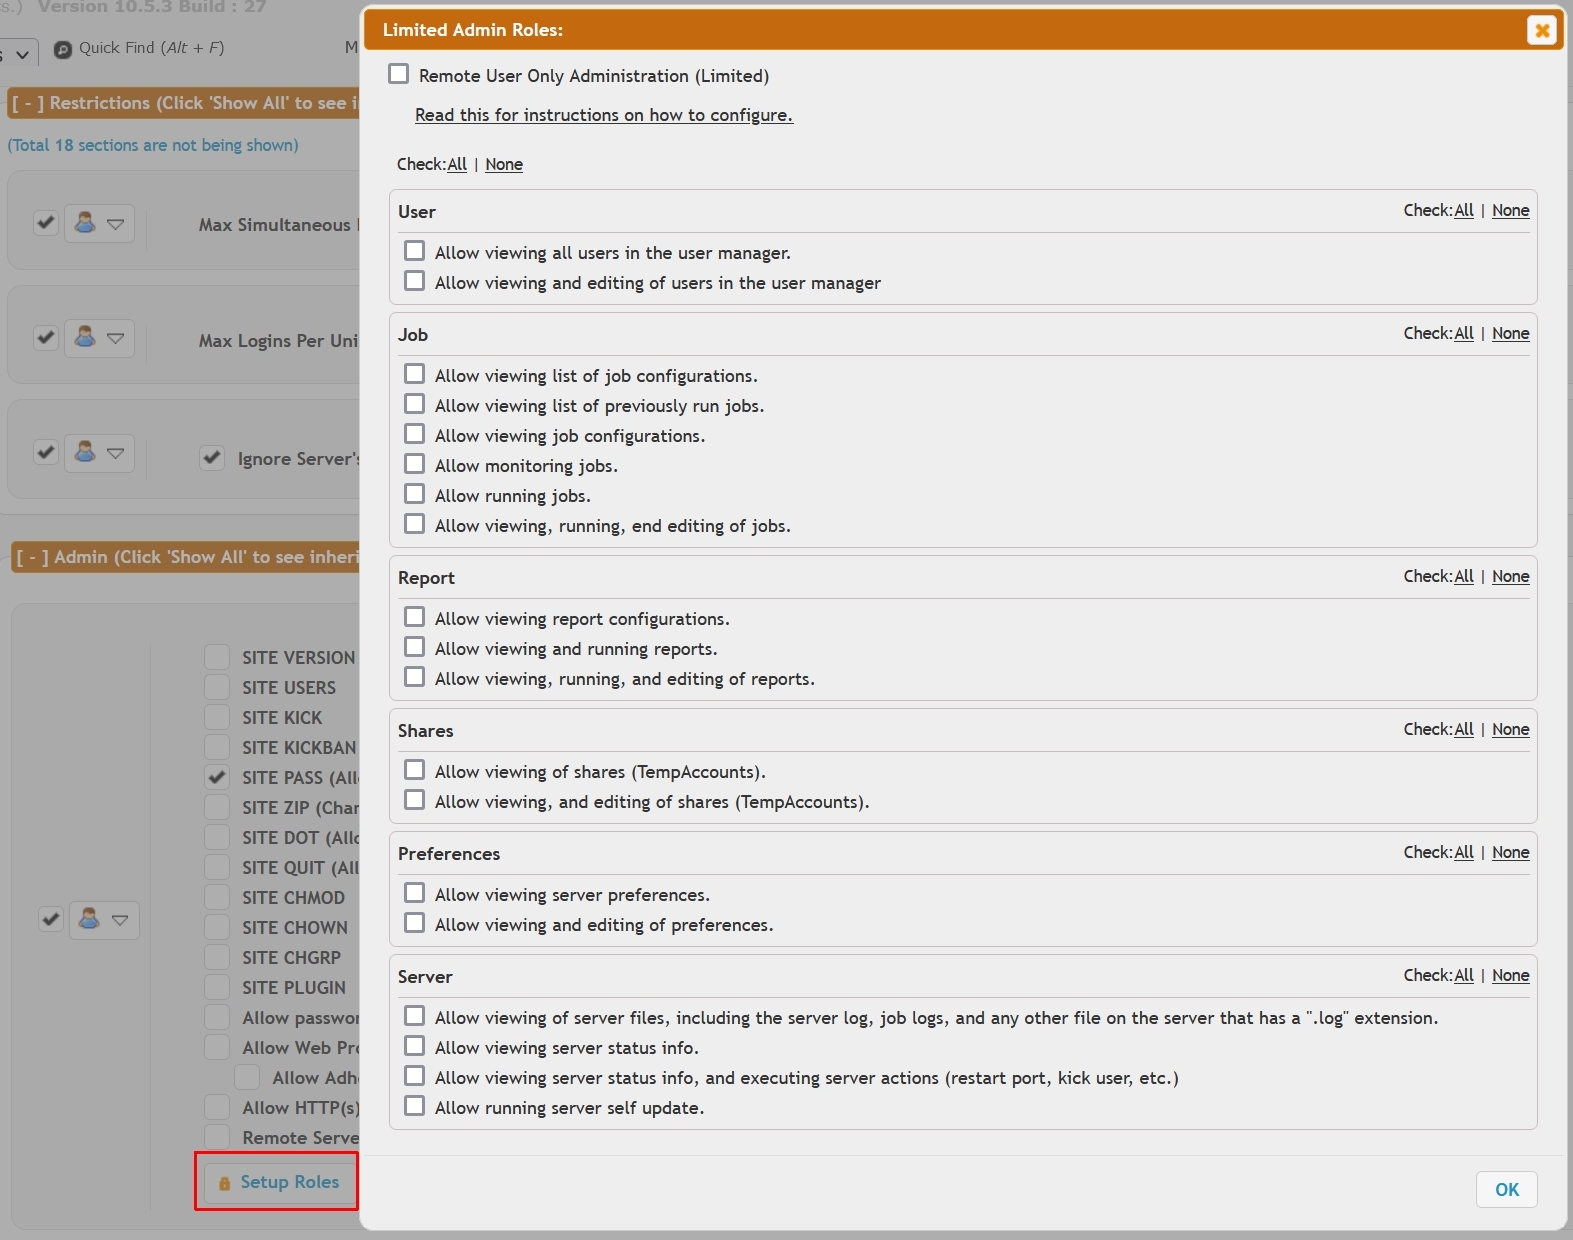Screen dimensions: 1573x1240
Task: Click the top-level Check All link
Action: point(457,164)
